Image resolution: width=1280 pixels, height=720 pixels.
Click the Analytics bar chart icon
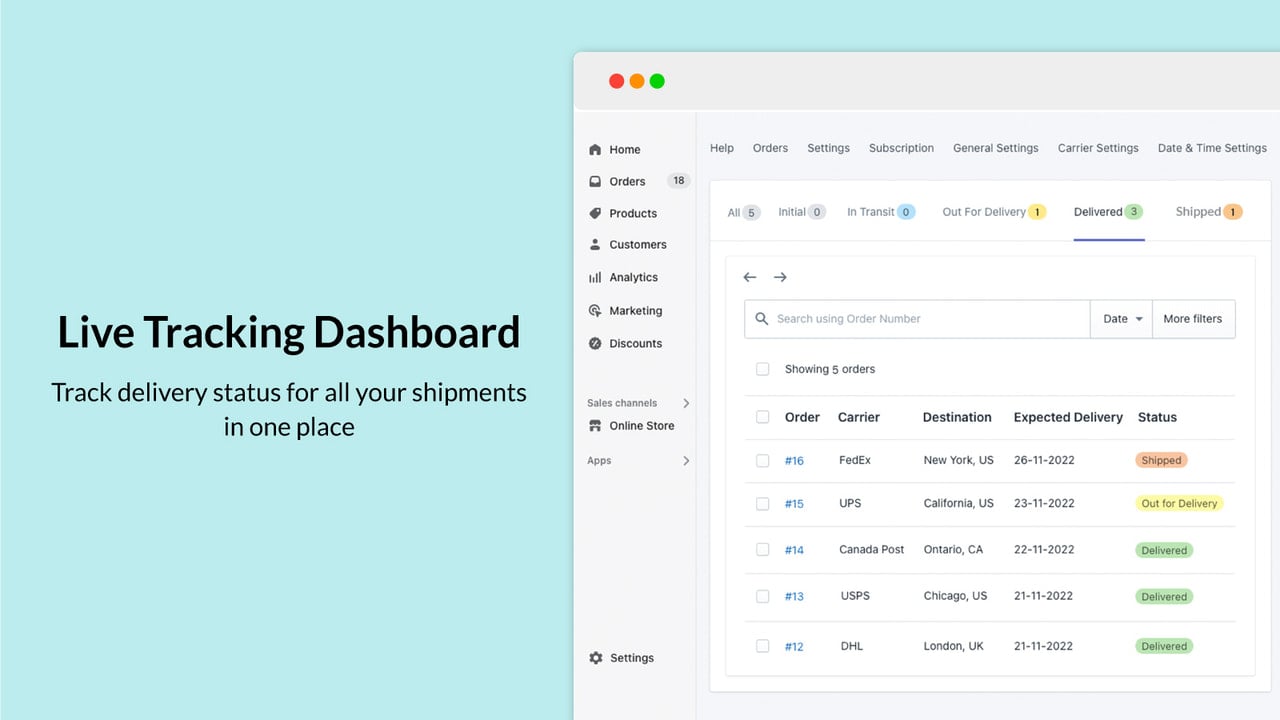click(596, 277)
